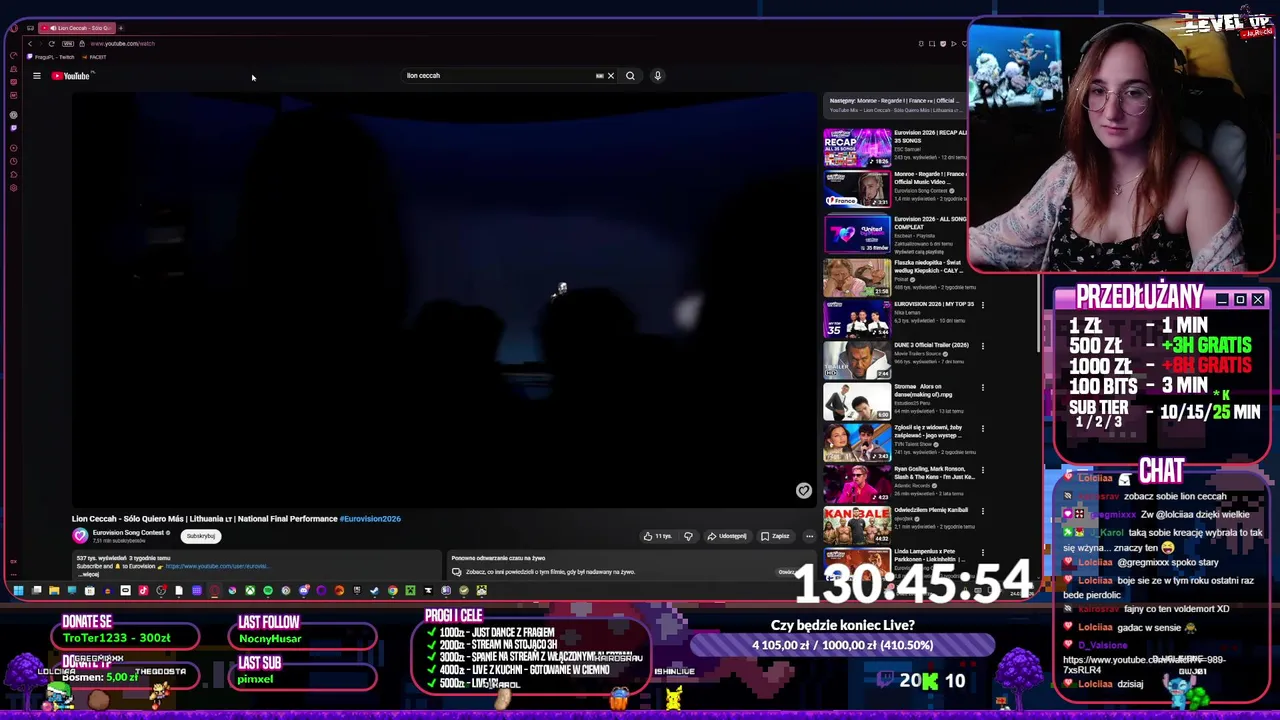The width and height of the screenshot is (1280, 720).
Task: Reload the page with refresh icon
Action: pyautogui.click(x=51, y=44)
